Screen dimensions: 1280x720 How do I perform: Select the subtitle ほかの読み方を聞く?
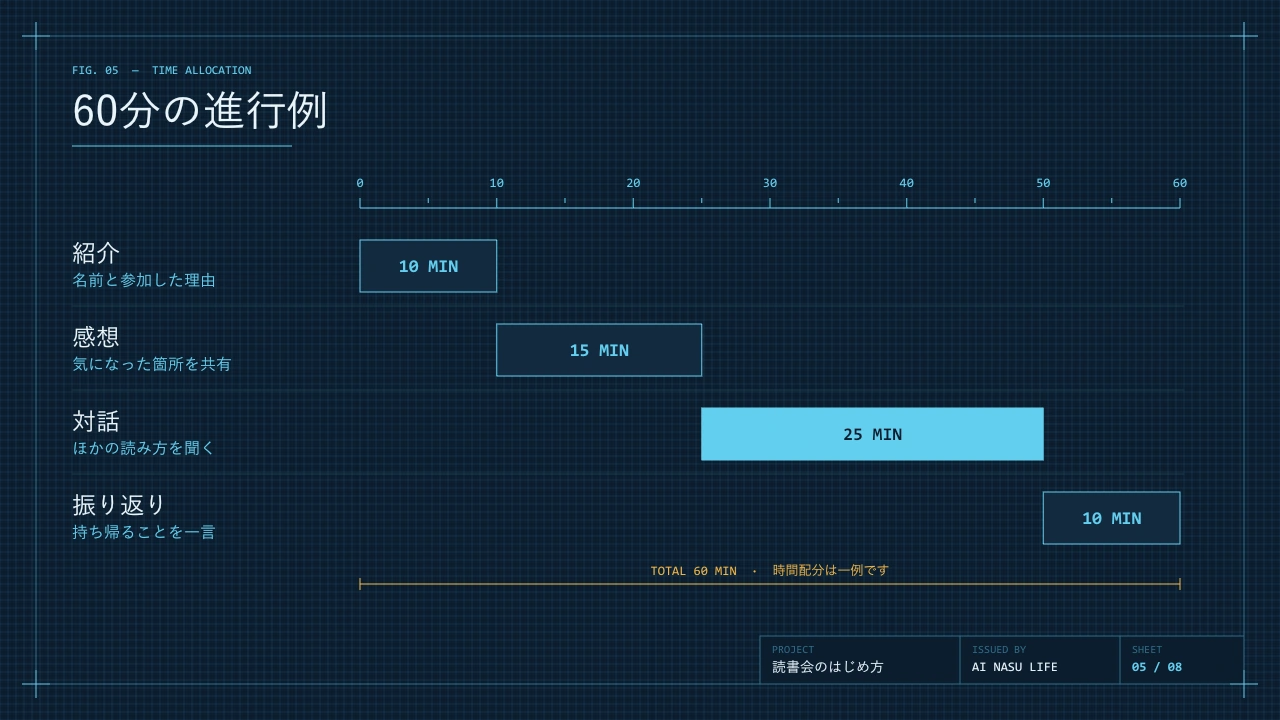click(144, 448)
